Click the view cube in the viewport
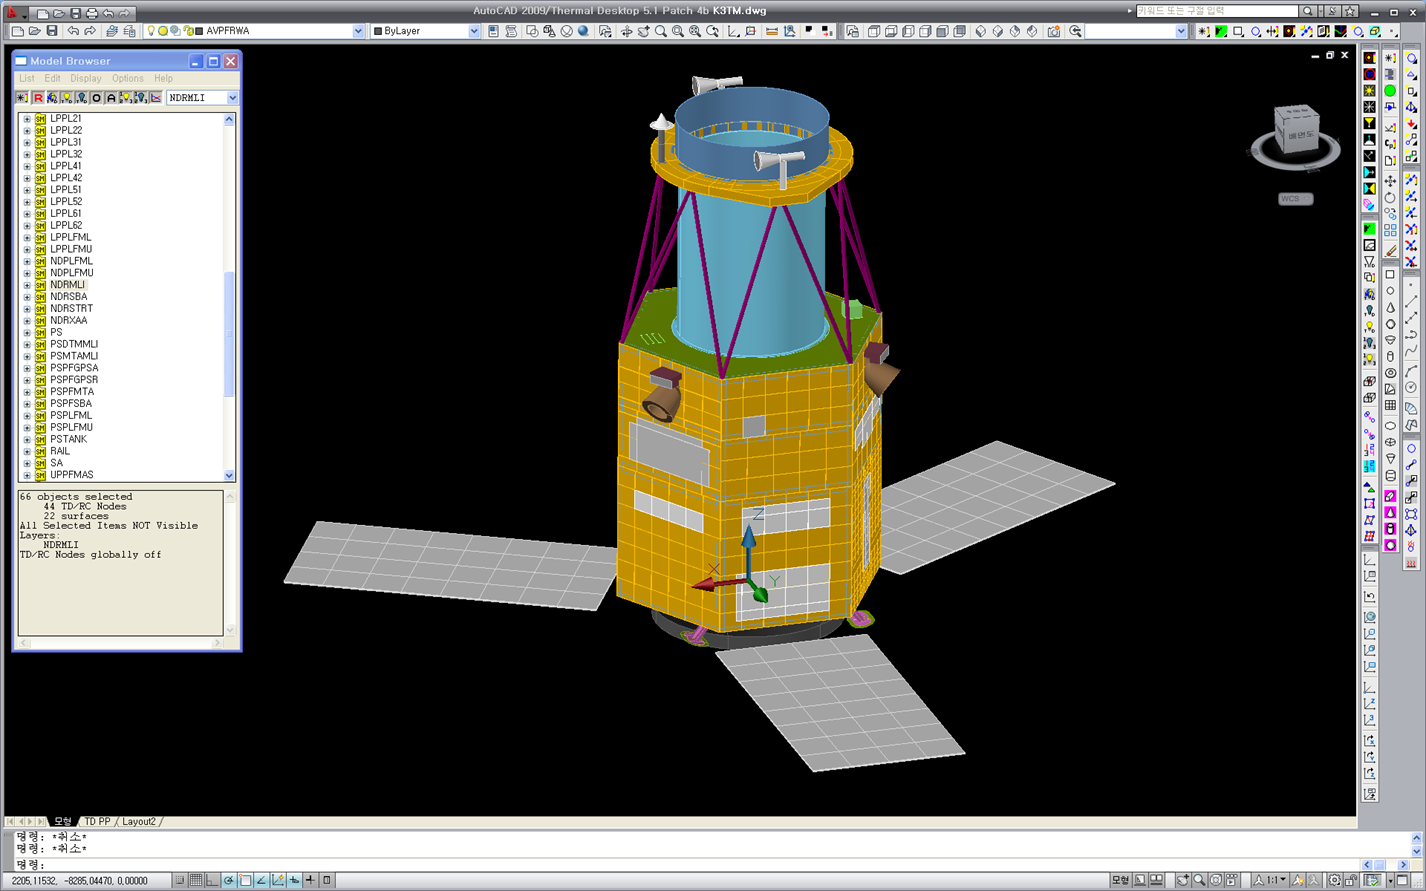The image size is (1426, 891). pos(1296,130)
